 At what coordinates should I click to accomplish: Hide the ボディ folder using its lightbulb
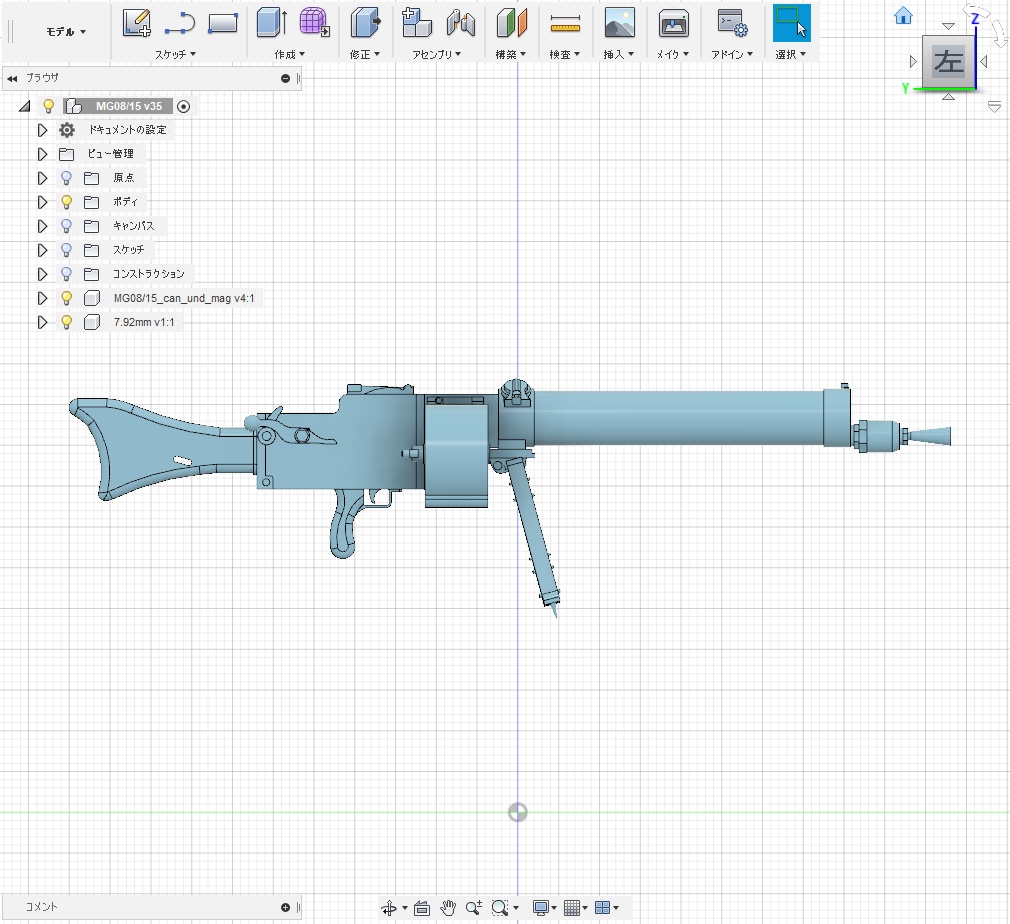coord(67,202)
